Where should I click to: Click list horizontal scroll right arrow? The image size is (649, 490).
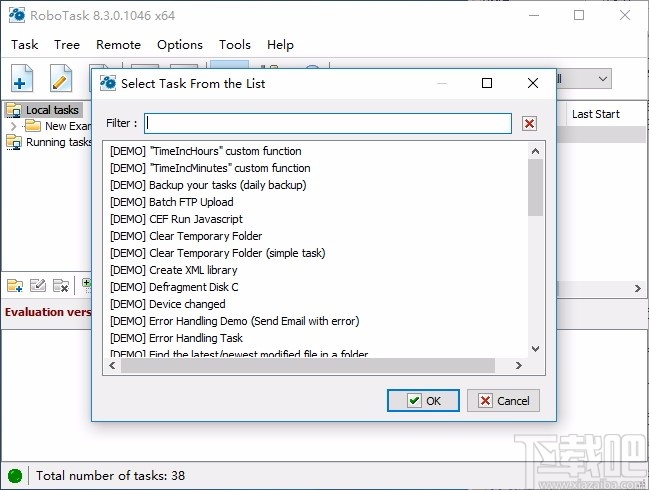point(519,365)
